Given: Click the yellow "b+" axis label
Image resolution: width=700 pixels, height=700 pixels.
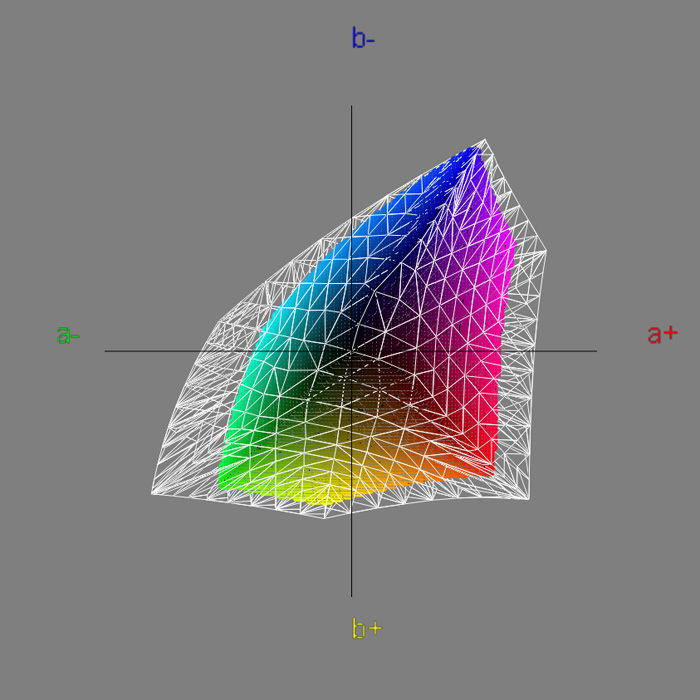Looking at the screenshot, I should coord(367,628).
